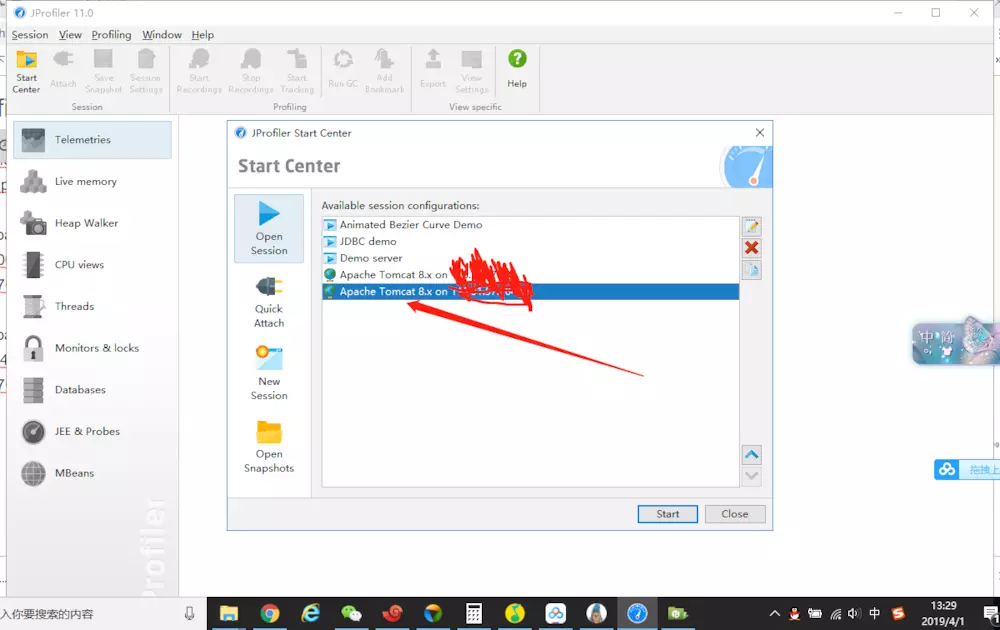1000x630 pixels.
Task: Select the Open Session tab in Start Center
Action: coord(269,229)
